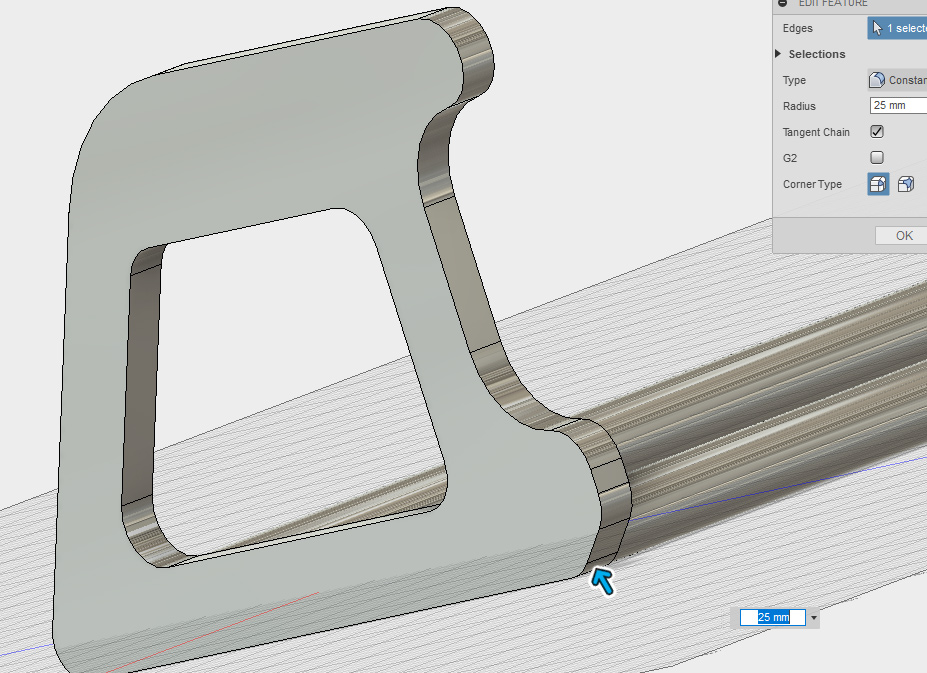Confirm the fillet with the OK button

[x=903, y=236]
